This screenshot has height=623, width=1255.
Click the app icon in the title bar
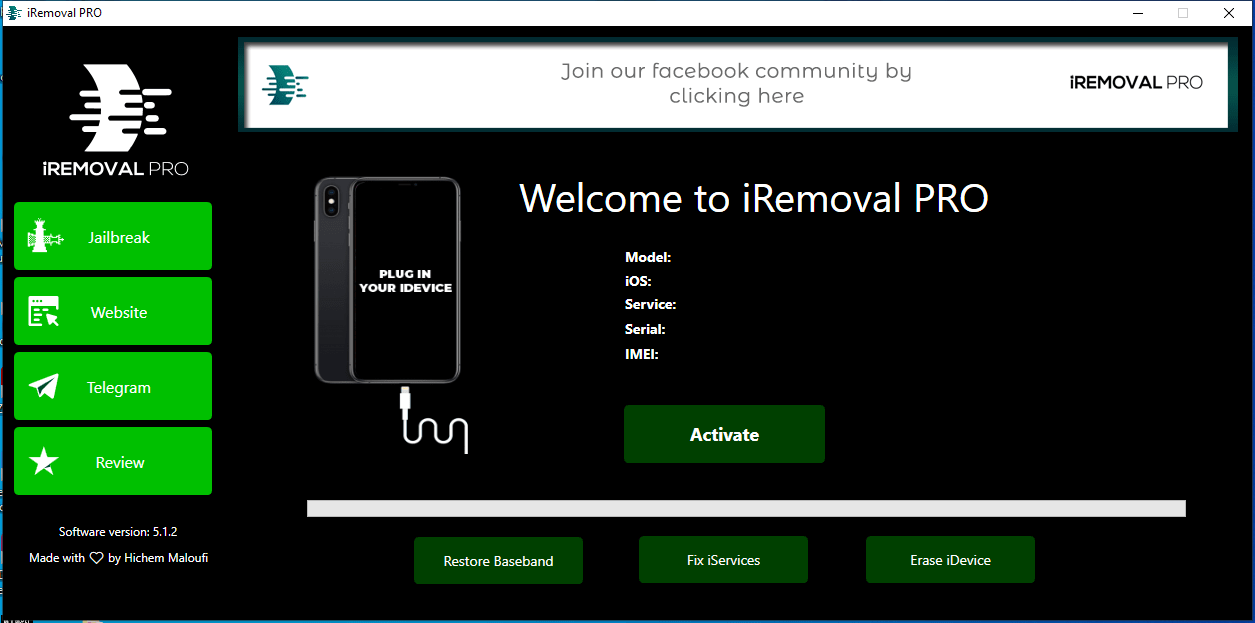(14, 12)
